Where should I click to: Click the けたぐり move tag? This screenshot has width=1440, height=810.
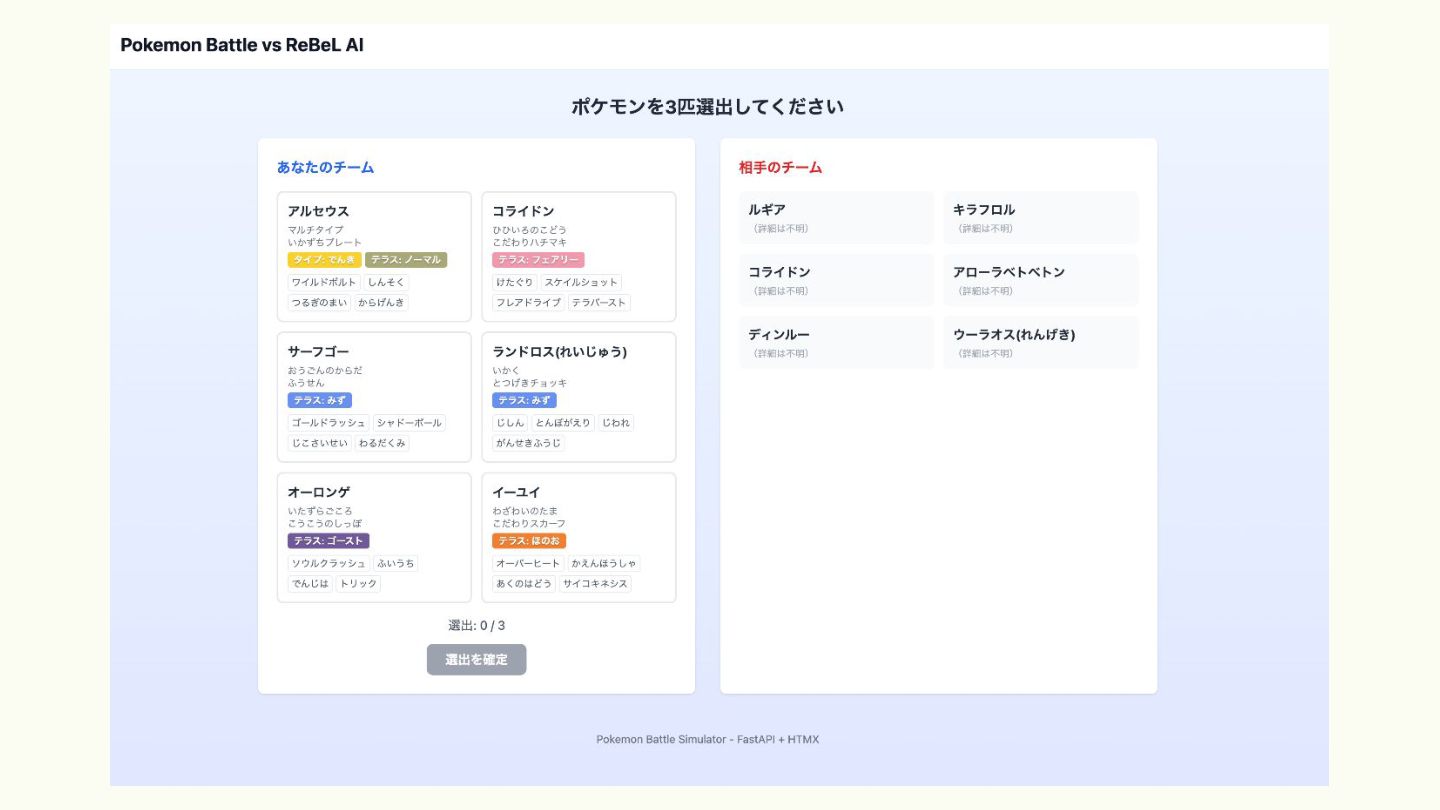point(515,282)
